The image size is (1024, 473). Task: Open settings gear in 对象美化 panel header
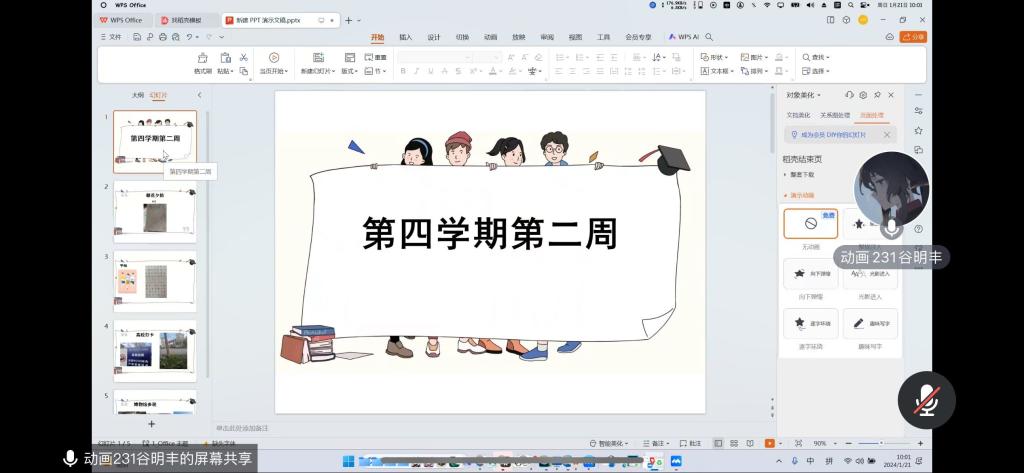(863, 95)
